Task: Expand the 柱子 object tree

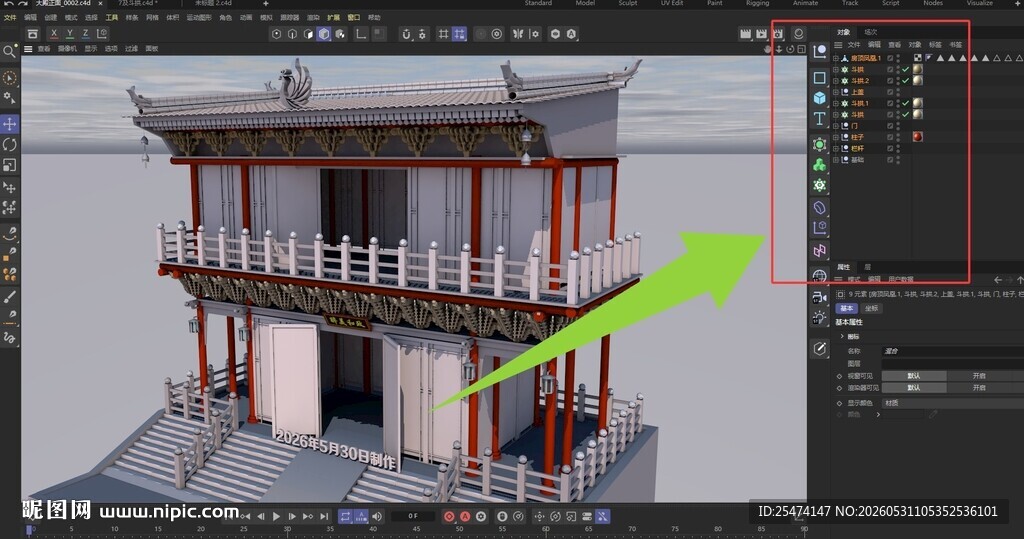Action: [836, 137]
